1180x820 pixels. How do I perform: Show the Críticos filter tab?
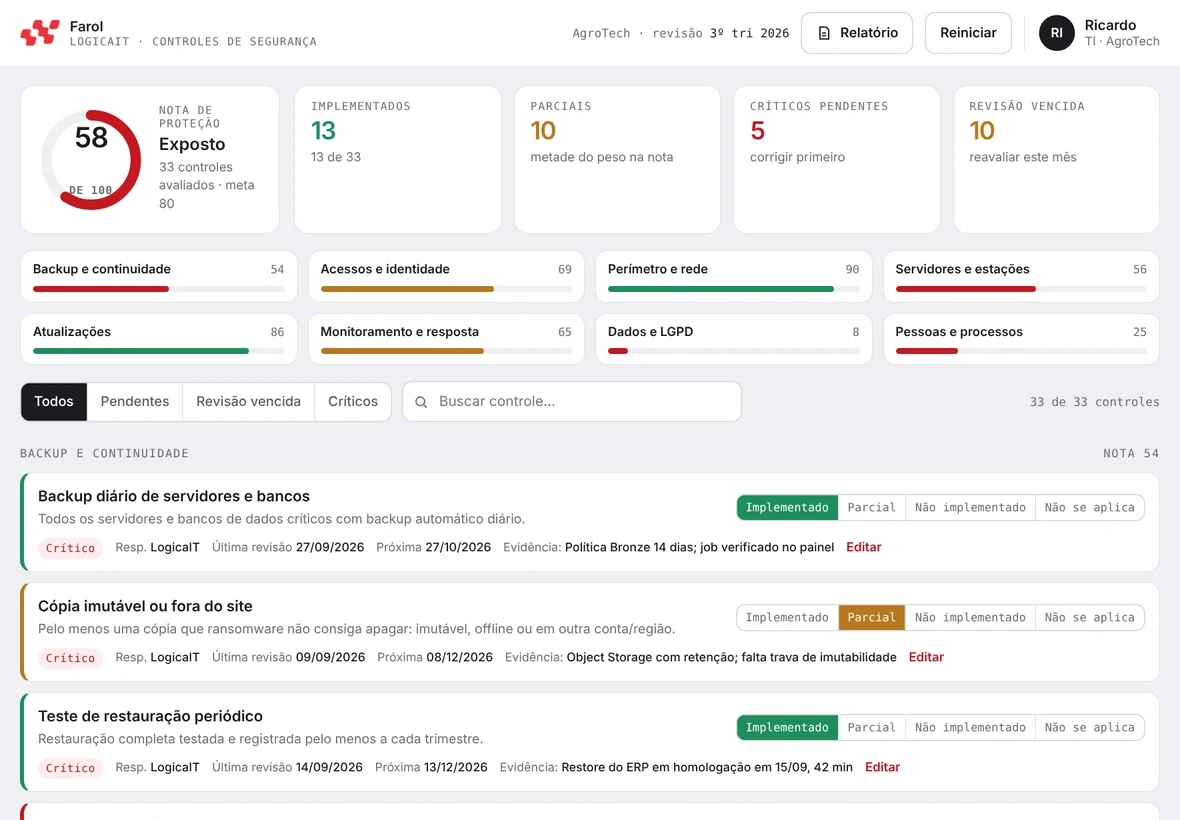click(353, 402)
